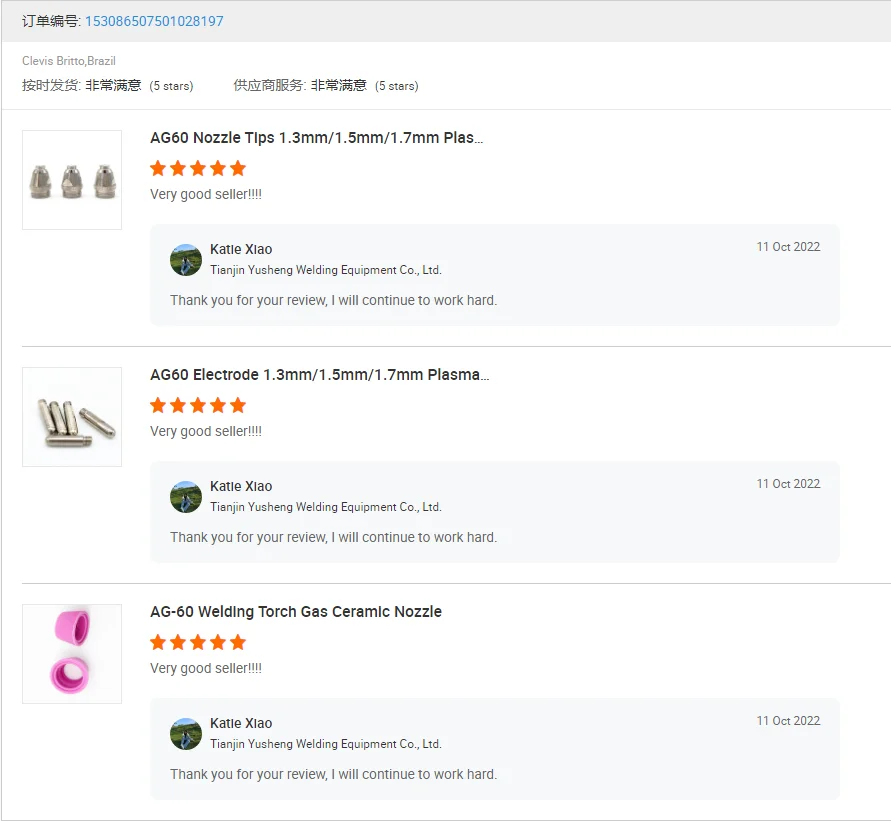Click the 11 Oct 2022 date in first reply
This screenshot has width=891, height=821.
(788, 247)
